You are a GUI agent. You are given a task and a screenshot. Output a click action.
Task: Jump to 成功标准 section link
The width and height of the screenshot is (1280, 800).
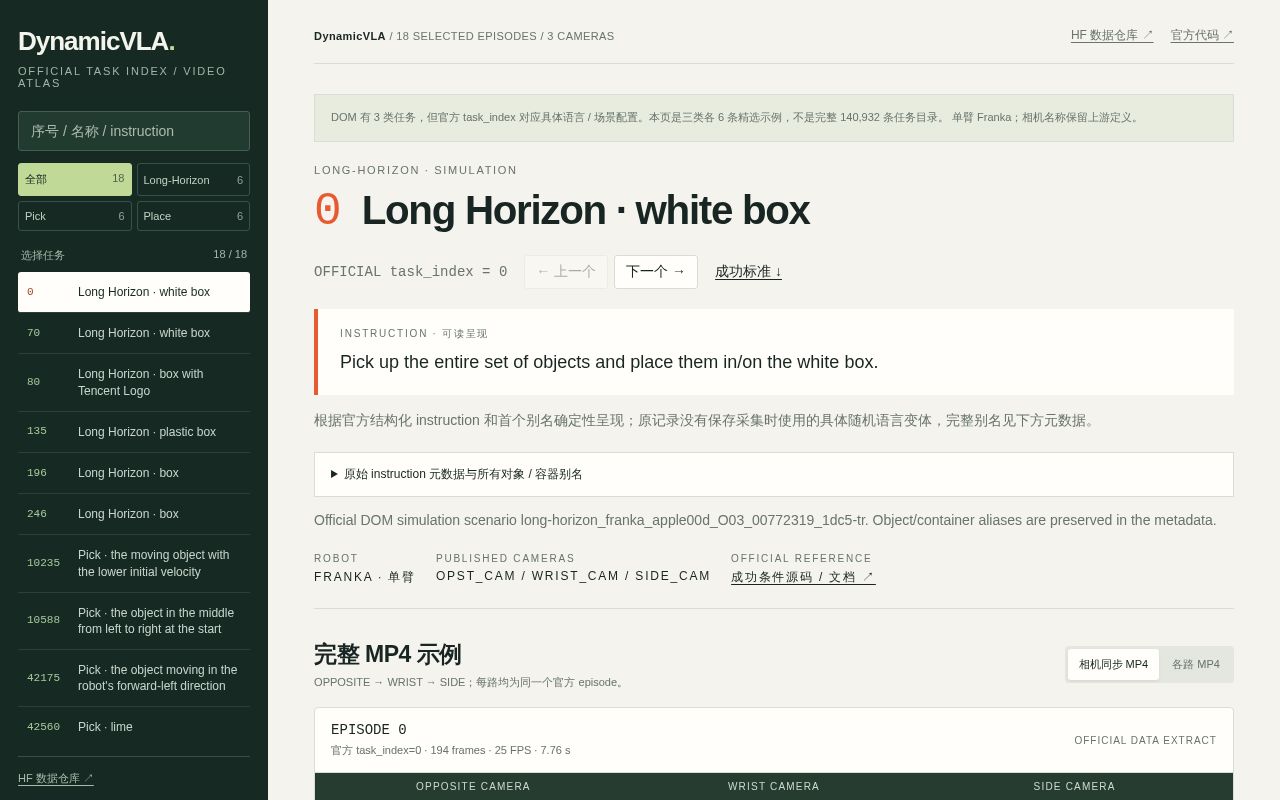[748, 272]
